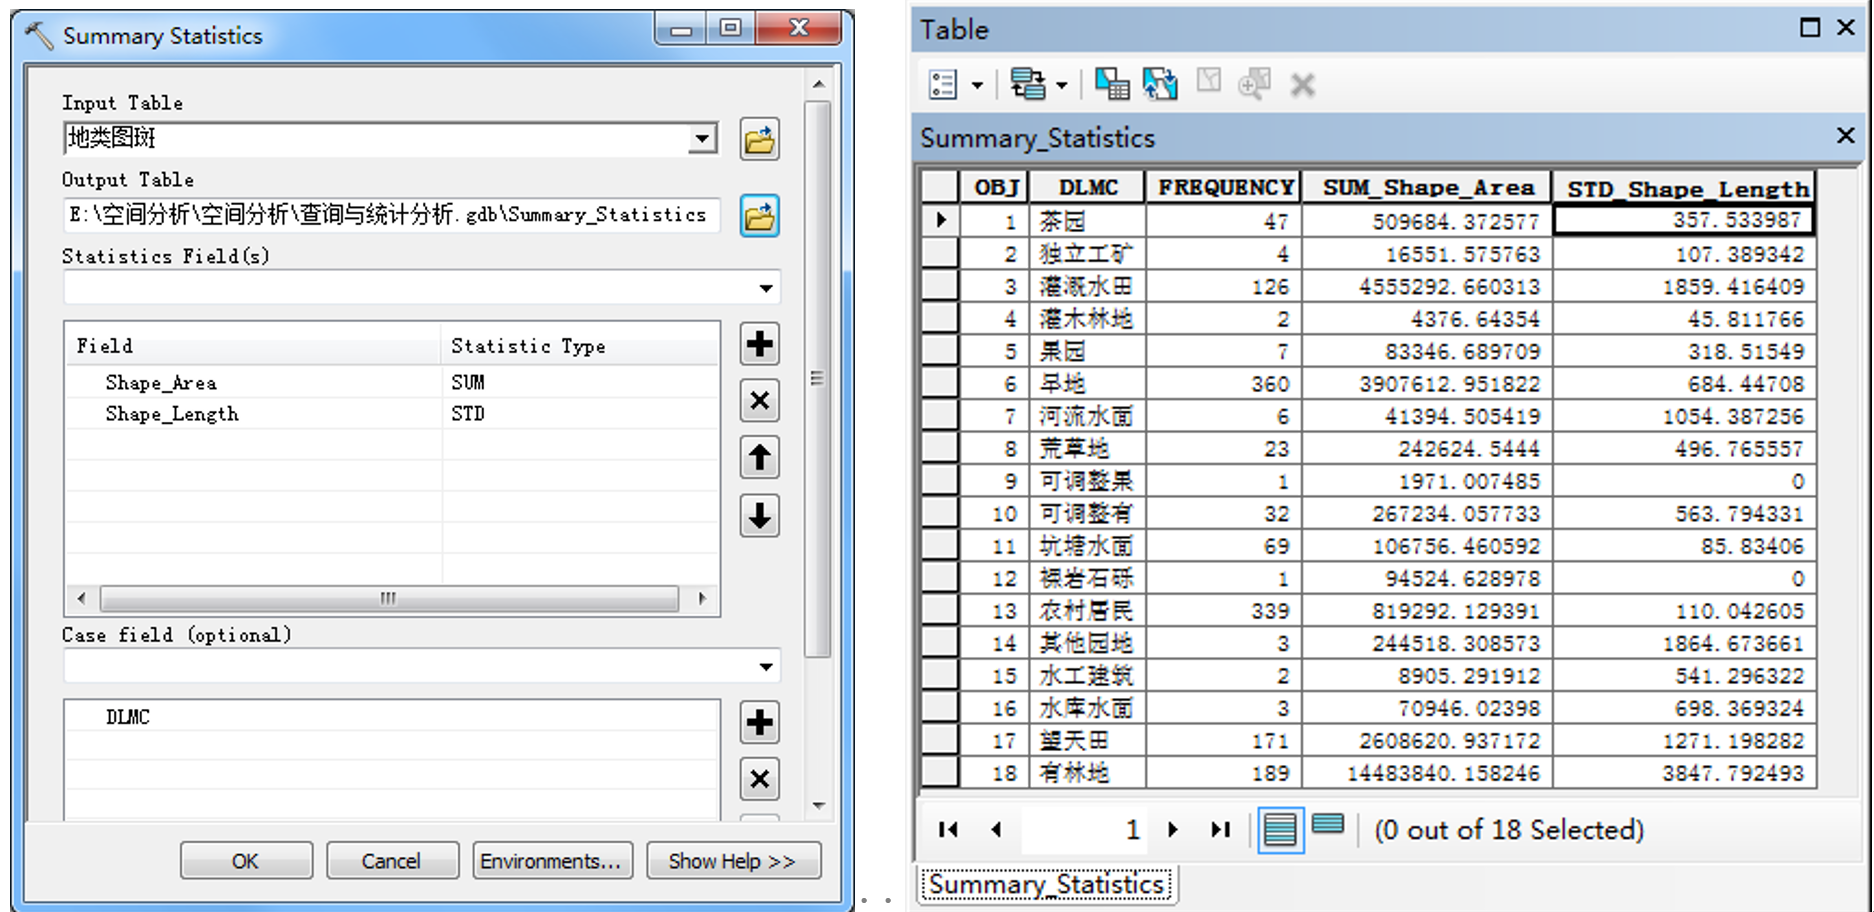Show selected records view button
Screen dimensions: 1874x912
[1328, 824]
